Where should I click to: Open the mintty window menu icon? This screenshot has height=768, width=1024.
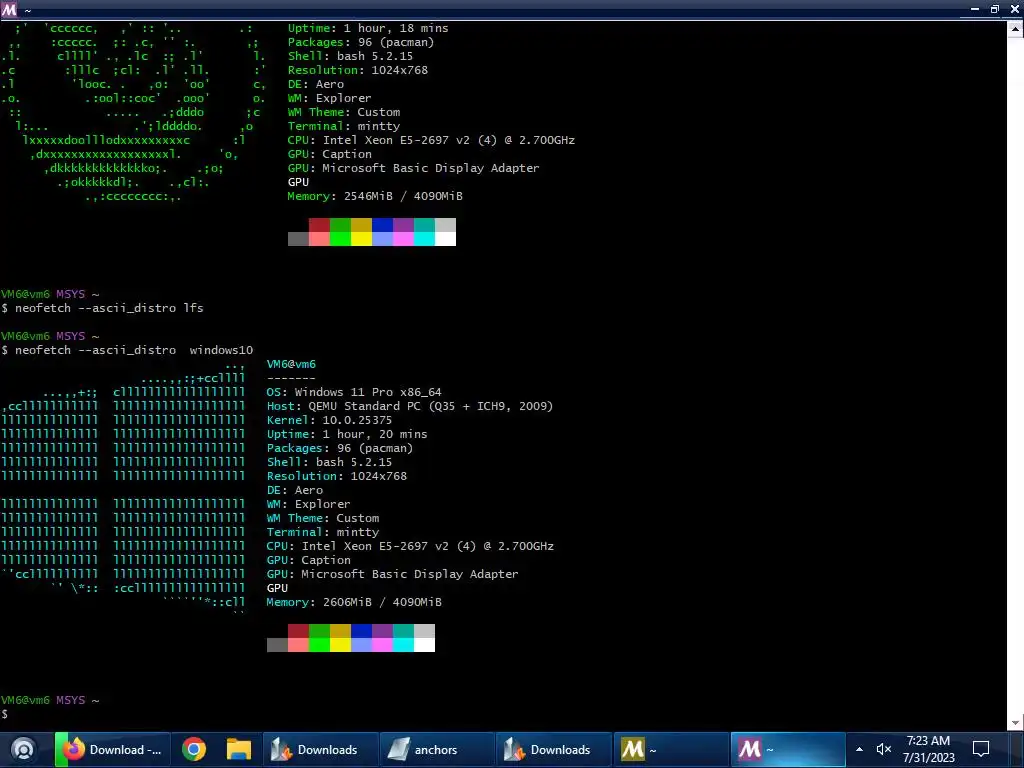(9, 9)
